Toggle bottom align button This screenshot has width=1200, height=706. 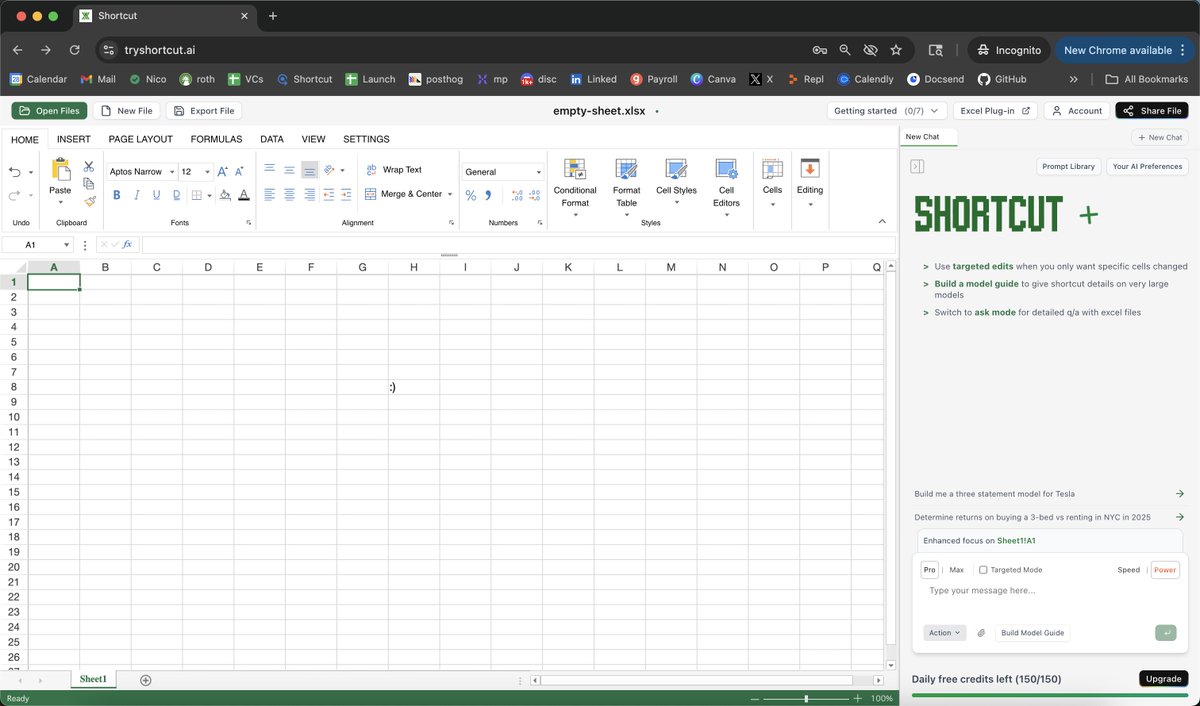[309, 170]
